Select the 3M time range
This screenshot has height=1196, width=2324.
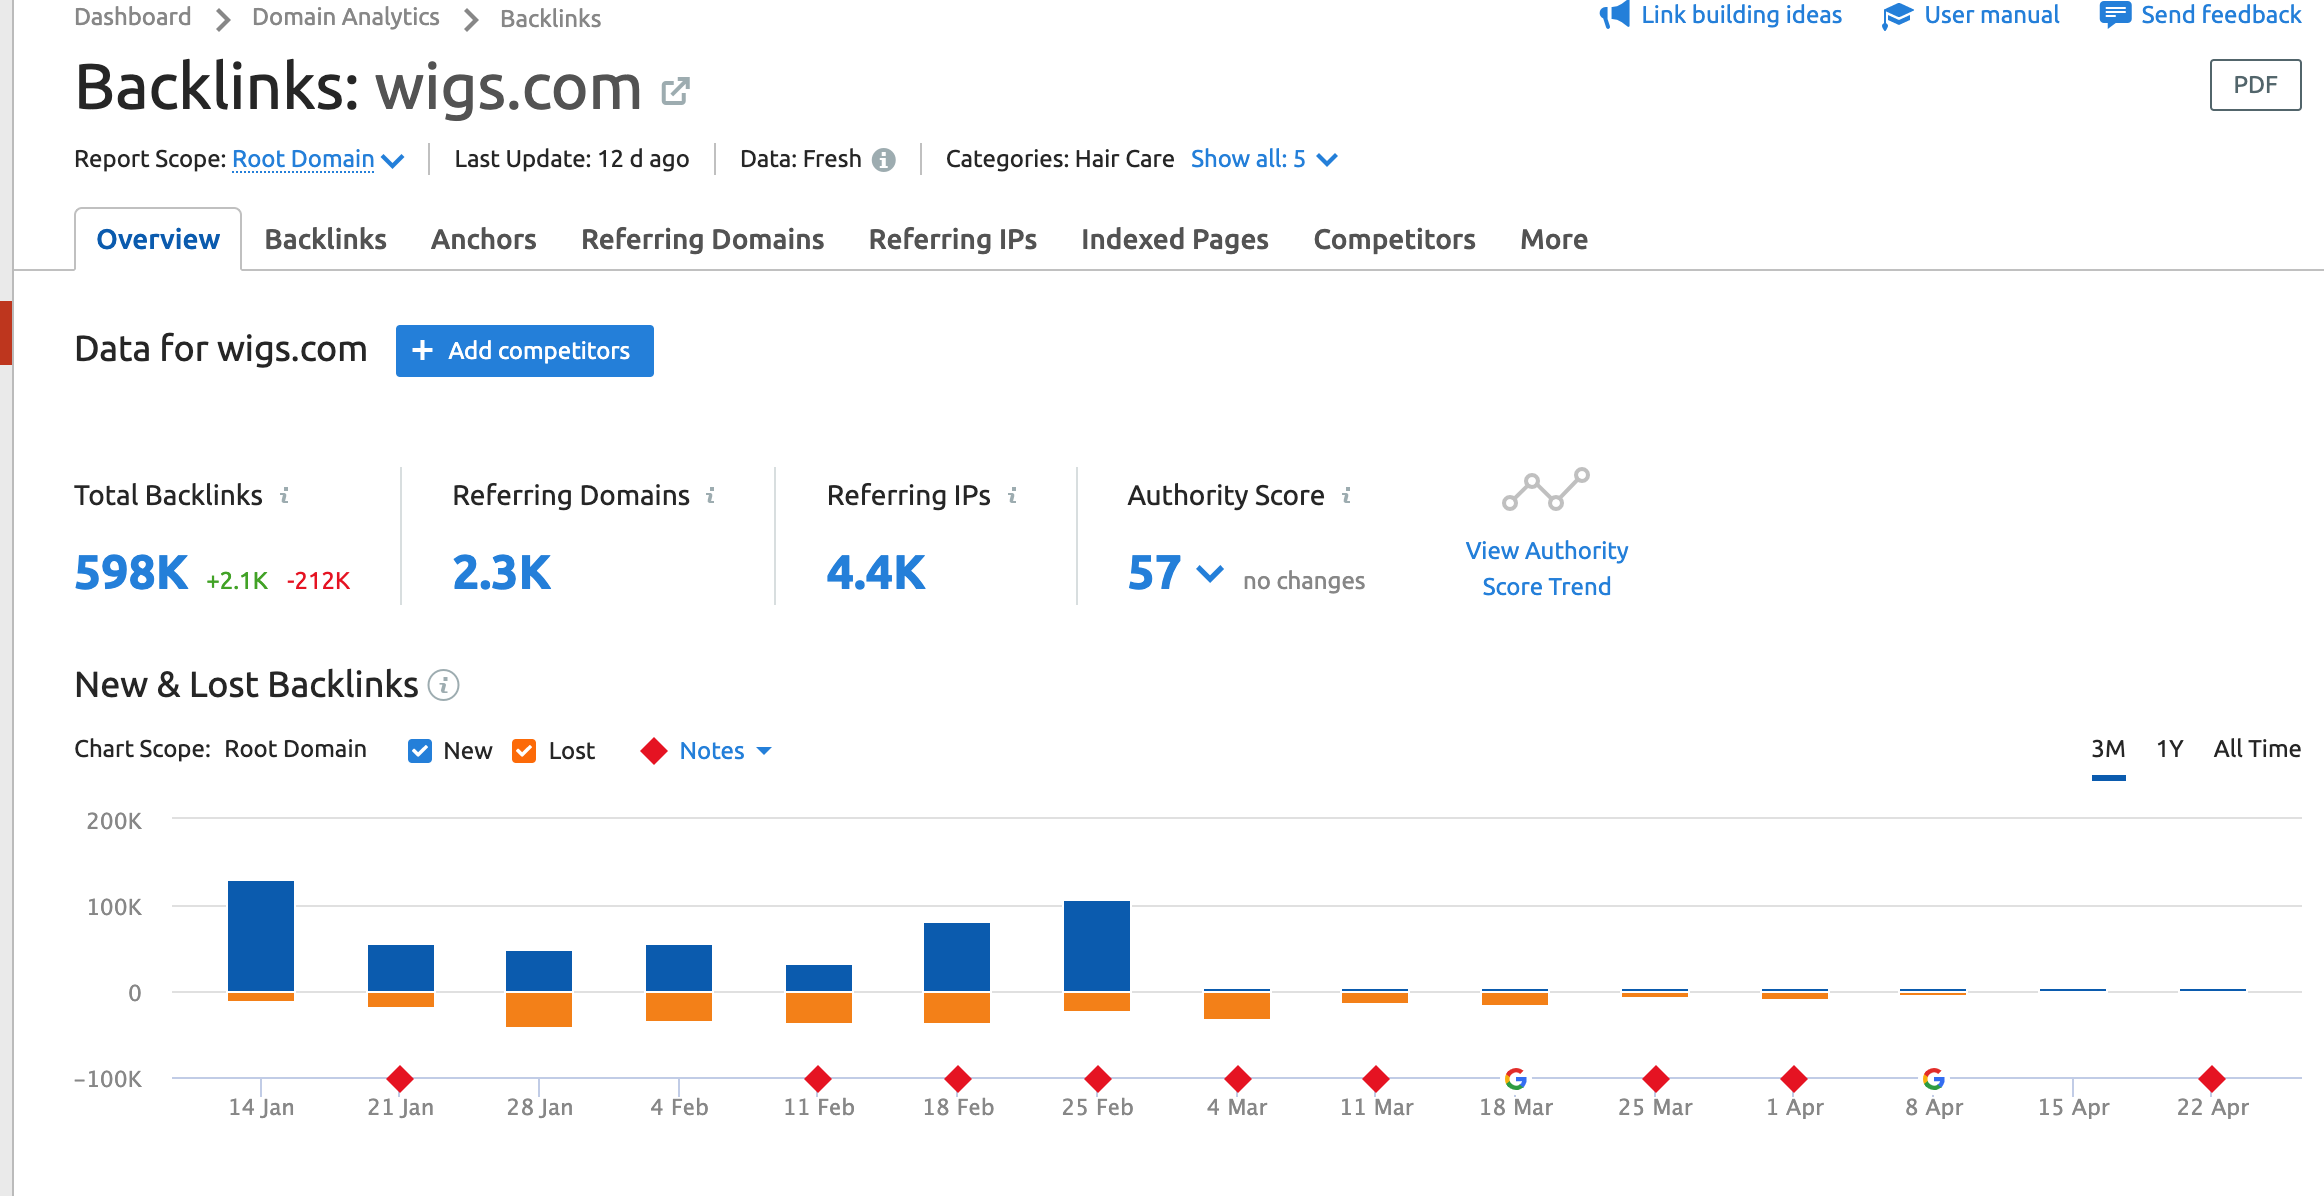pyautogui.click(x=2108, y=749)
